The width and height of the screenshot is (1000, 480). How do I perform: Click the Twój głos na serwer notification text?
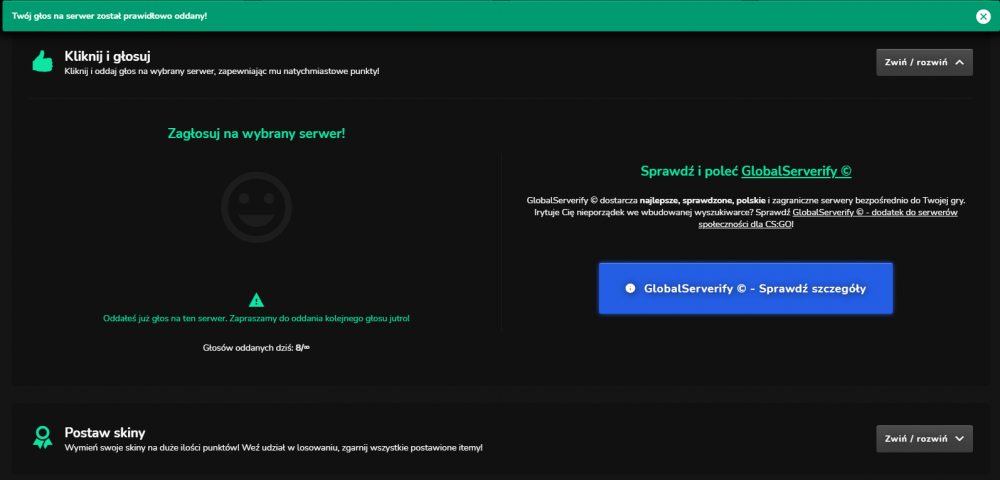109,16
